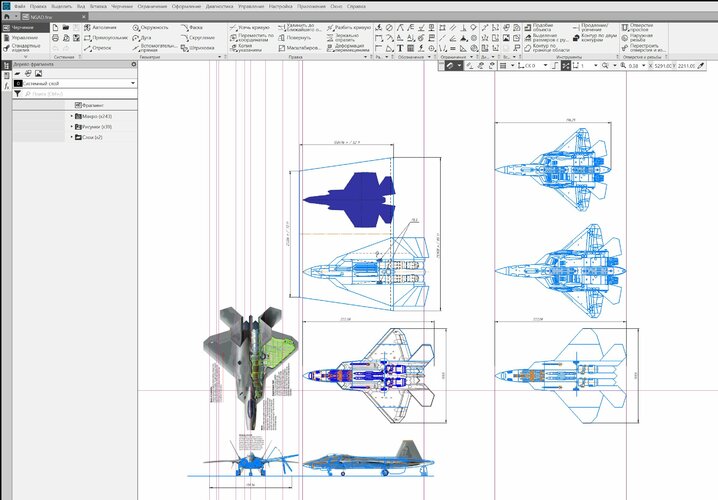Viewport: 718px width, 500px height.
Task: Close the NGAD.frw document tab
Action: tap(84, 16)
